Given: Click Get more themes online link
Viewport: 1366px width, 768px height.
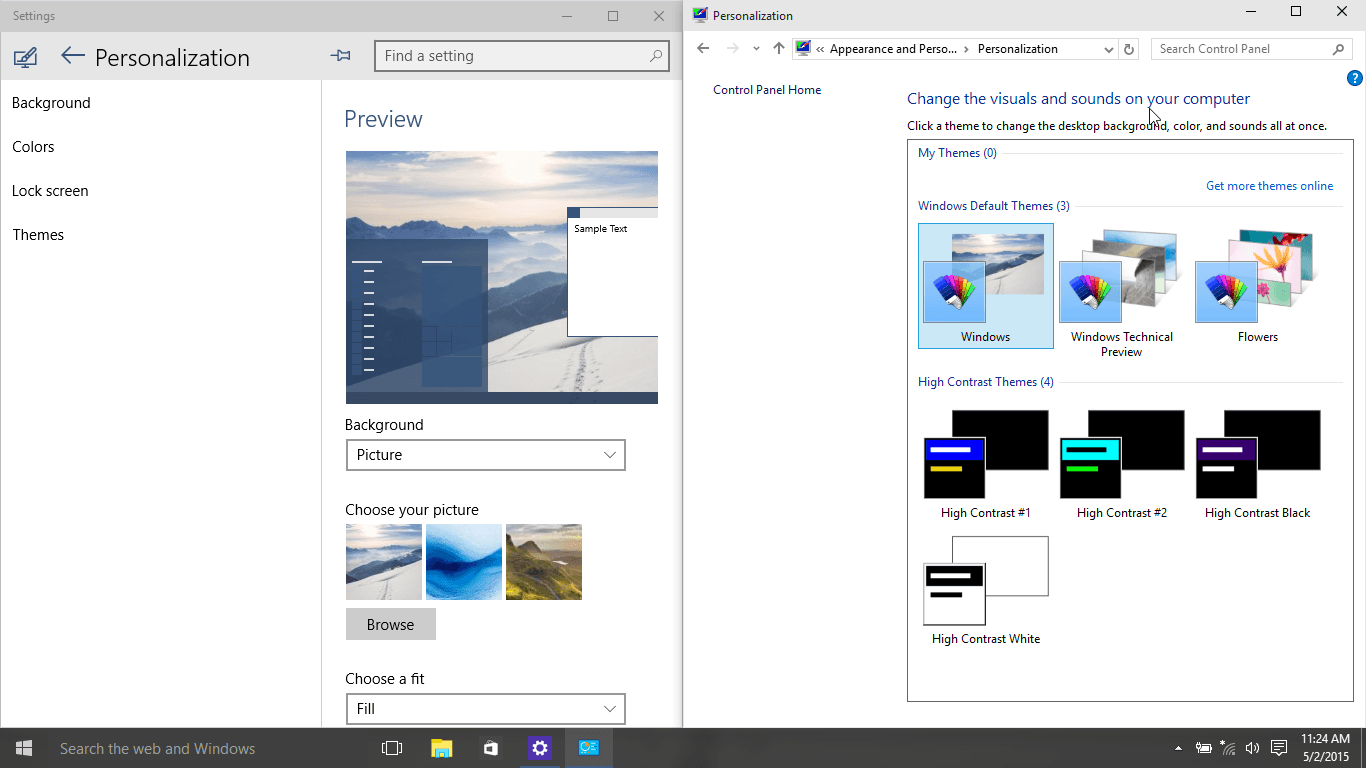Looking at the screenshot, I should [1269, 186].
